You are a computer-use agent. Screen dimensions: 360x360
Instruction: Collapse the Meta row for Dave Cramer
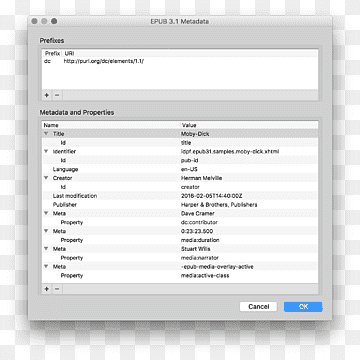pos(46,213)
